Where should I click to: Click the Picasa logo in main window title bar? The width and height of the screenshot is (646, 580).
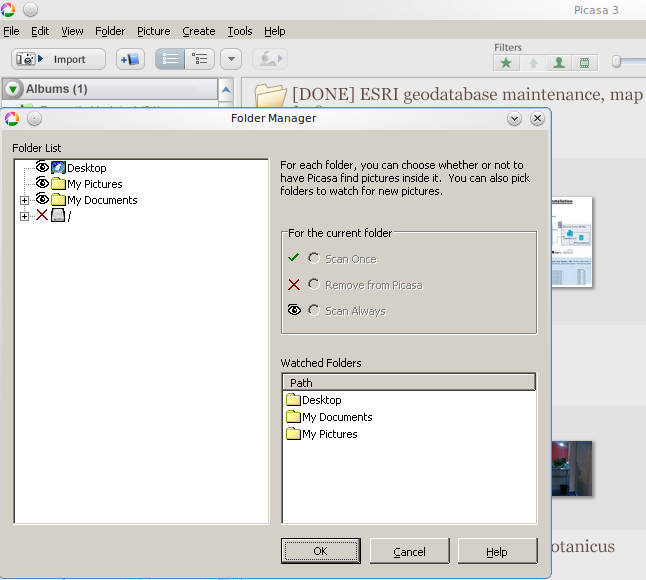pos(8,9)
